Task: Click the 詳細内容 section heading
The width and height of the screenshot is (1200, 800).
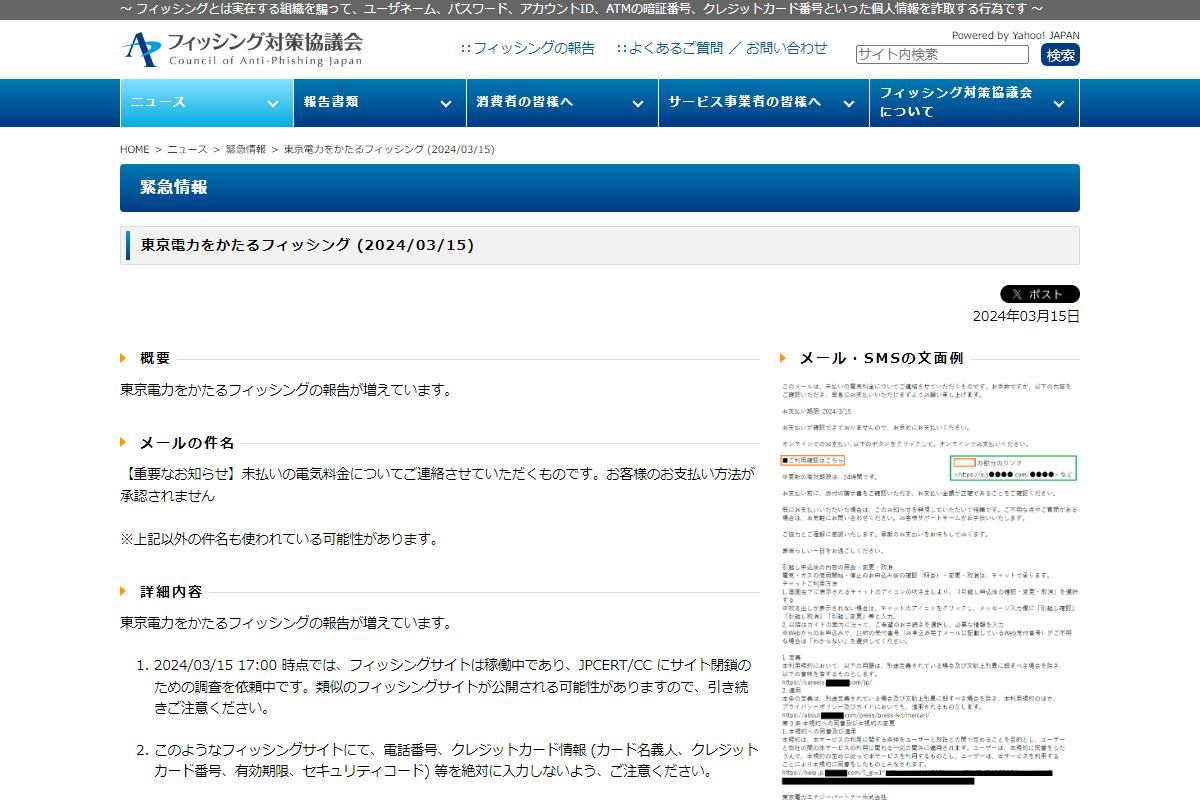Action: [x=171, y=592]
